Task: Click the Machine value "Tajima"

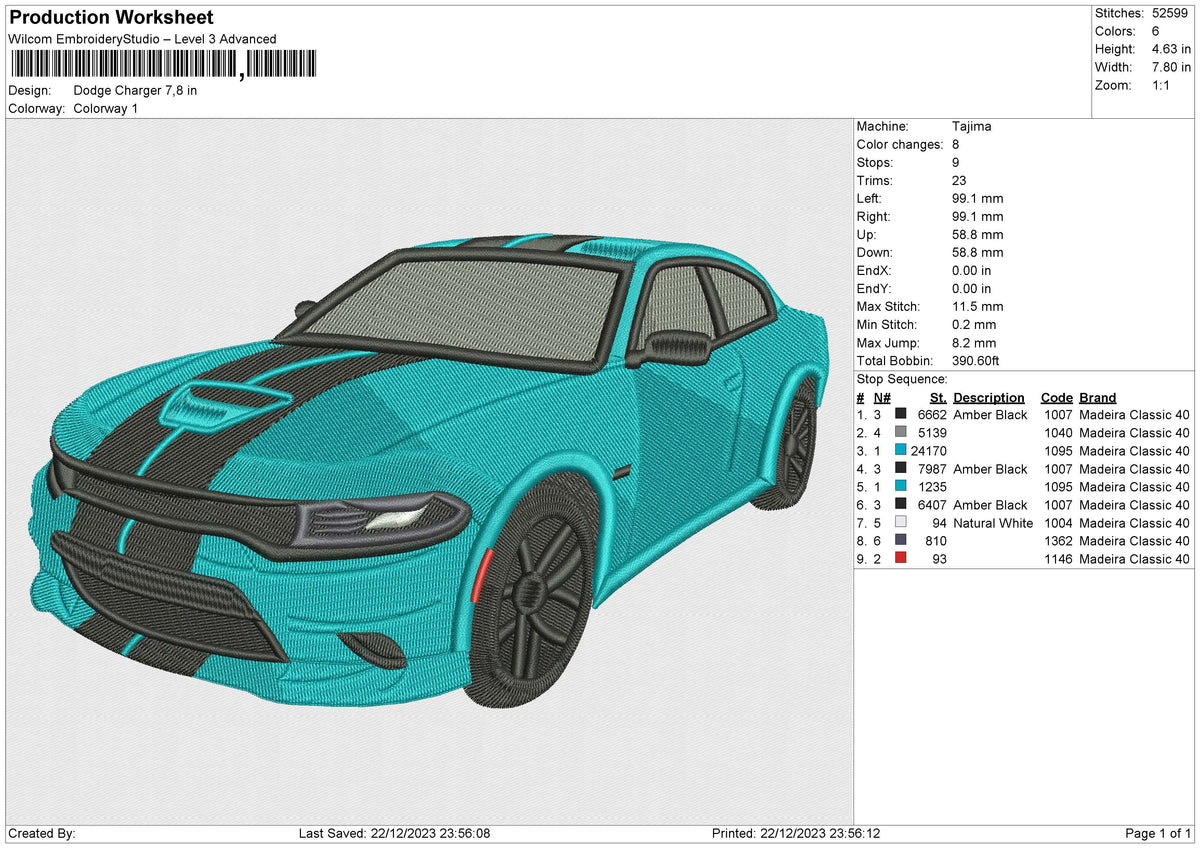Action: pos(972,127)
